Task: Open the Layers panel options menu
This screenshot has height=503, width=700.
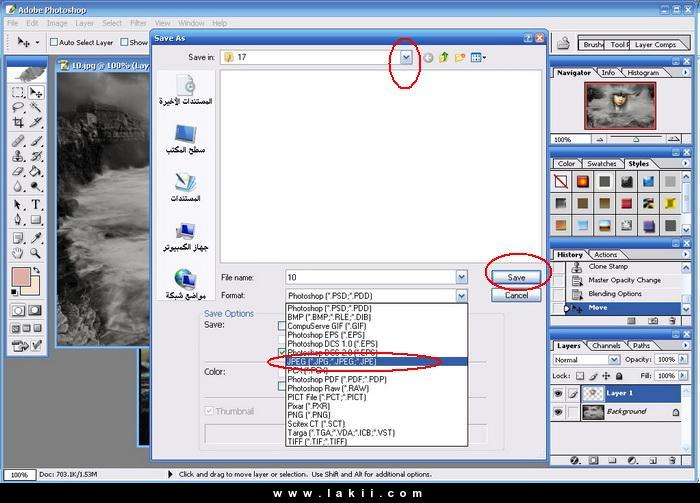Action: pyautogui.click(x=686, y=345)
